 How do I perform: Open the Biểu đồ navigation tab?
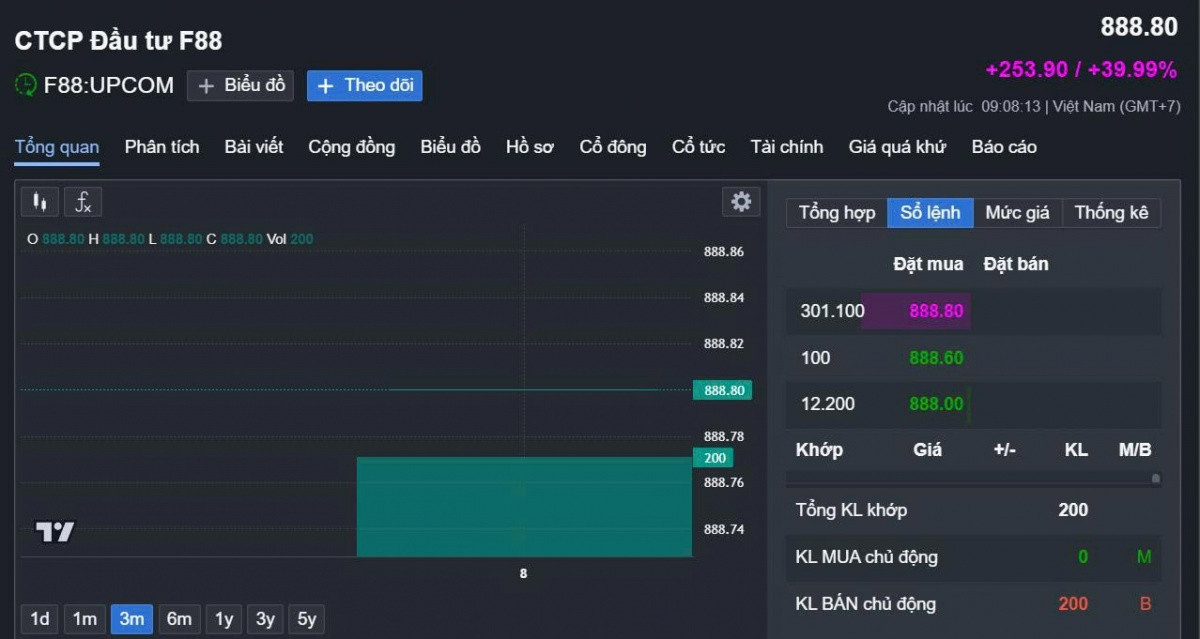click(x=451, y=147)
